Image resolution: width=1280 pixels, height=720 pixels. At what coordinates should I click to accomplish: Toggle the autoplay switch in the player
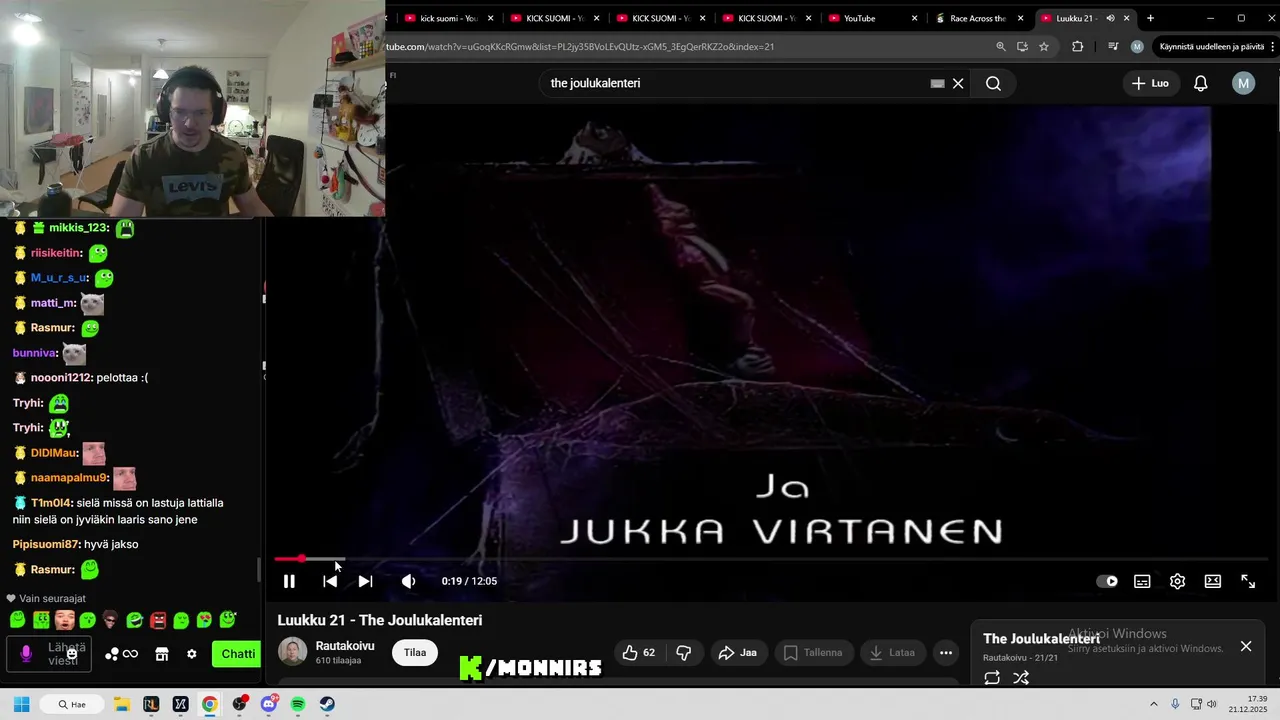1107,581
